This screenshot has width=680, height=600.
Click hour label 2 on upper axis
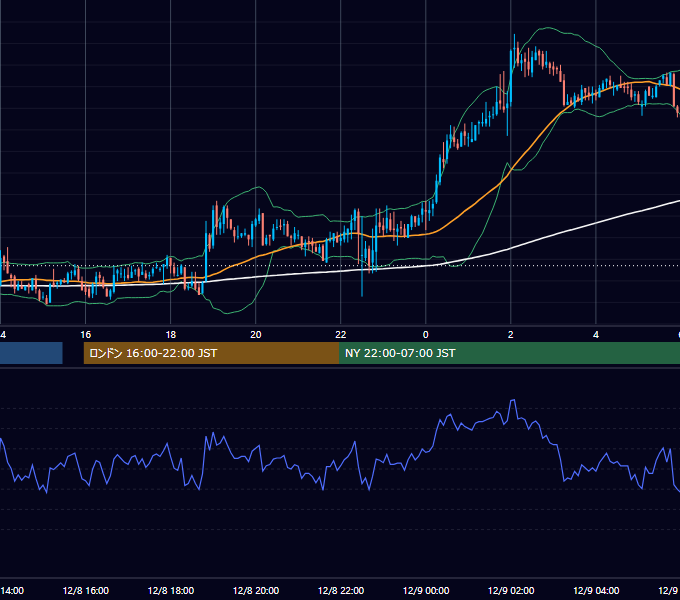tap(510, 335)
